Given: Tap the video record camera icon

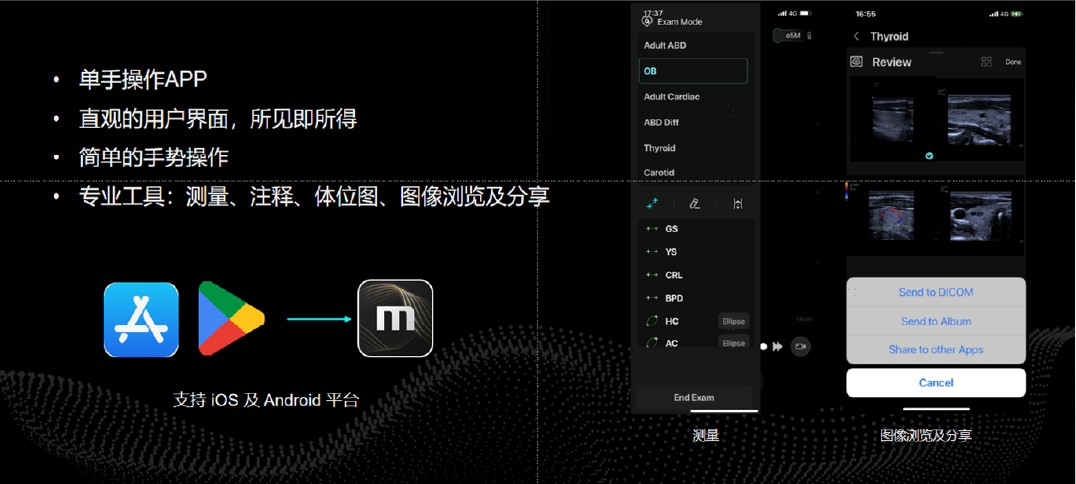Looking at the screenshot, I should 800,346.
